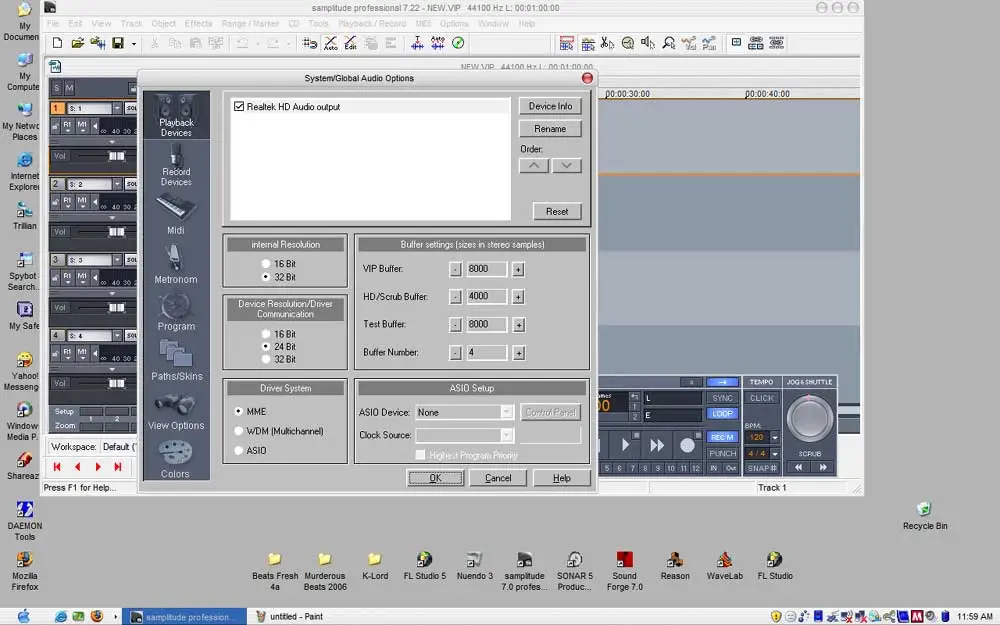Click the Reset button
Image resolution: width=1000 pixels, height=625 pixels.
click(x=557, y=212)
